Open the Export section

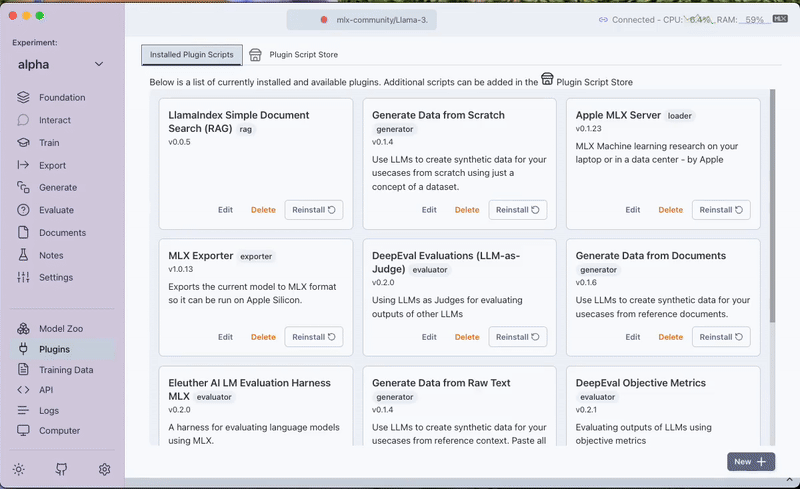click(x=52, y=166)
